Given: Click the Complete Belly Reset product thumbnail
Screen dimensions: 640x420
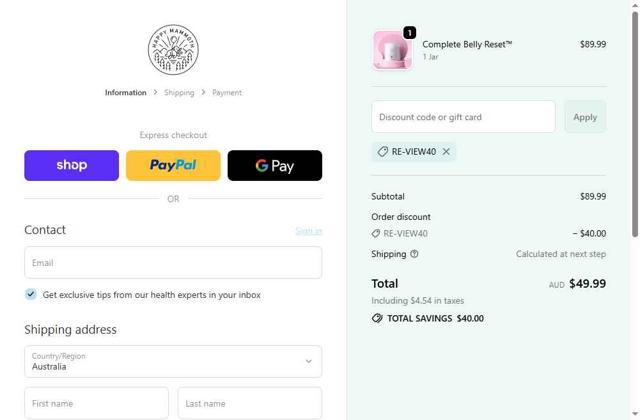Looking at the screenshot, I should click(392, 50).
